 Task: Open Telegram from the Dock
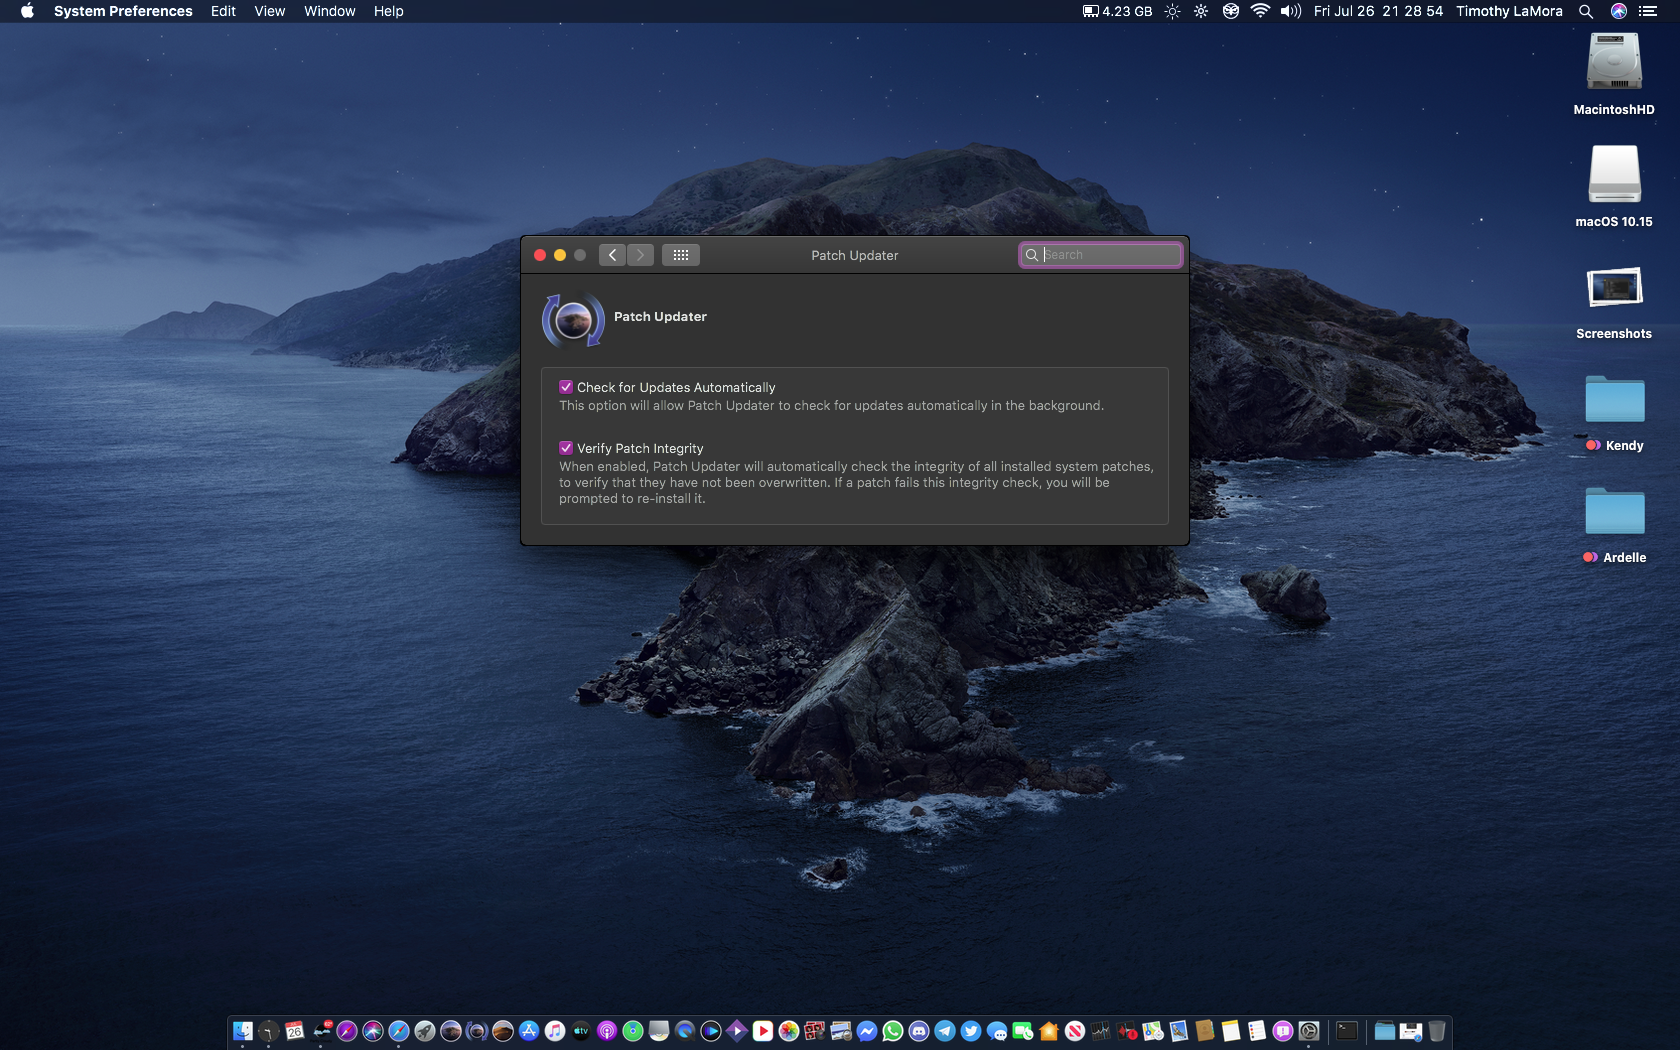[x=945, y=1031]
